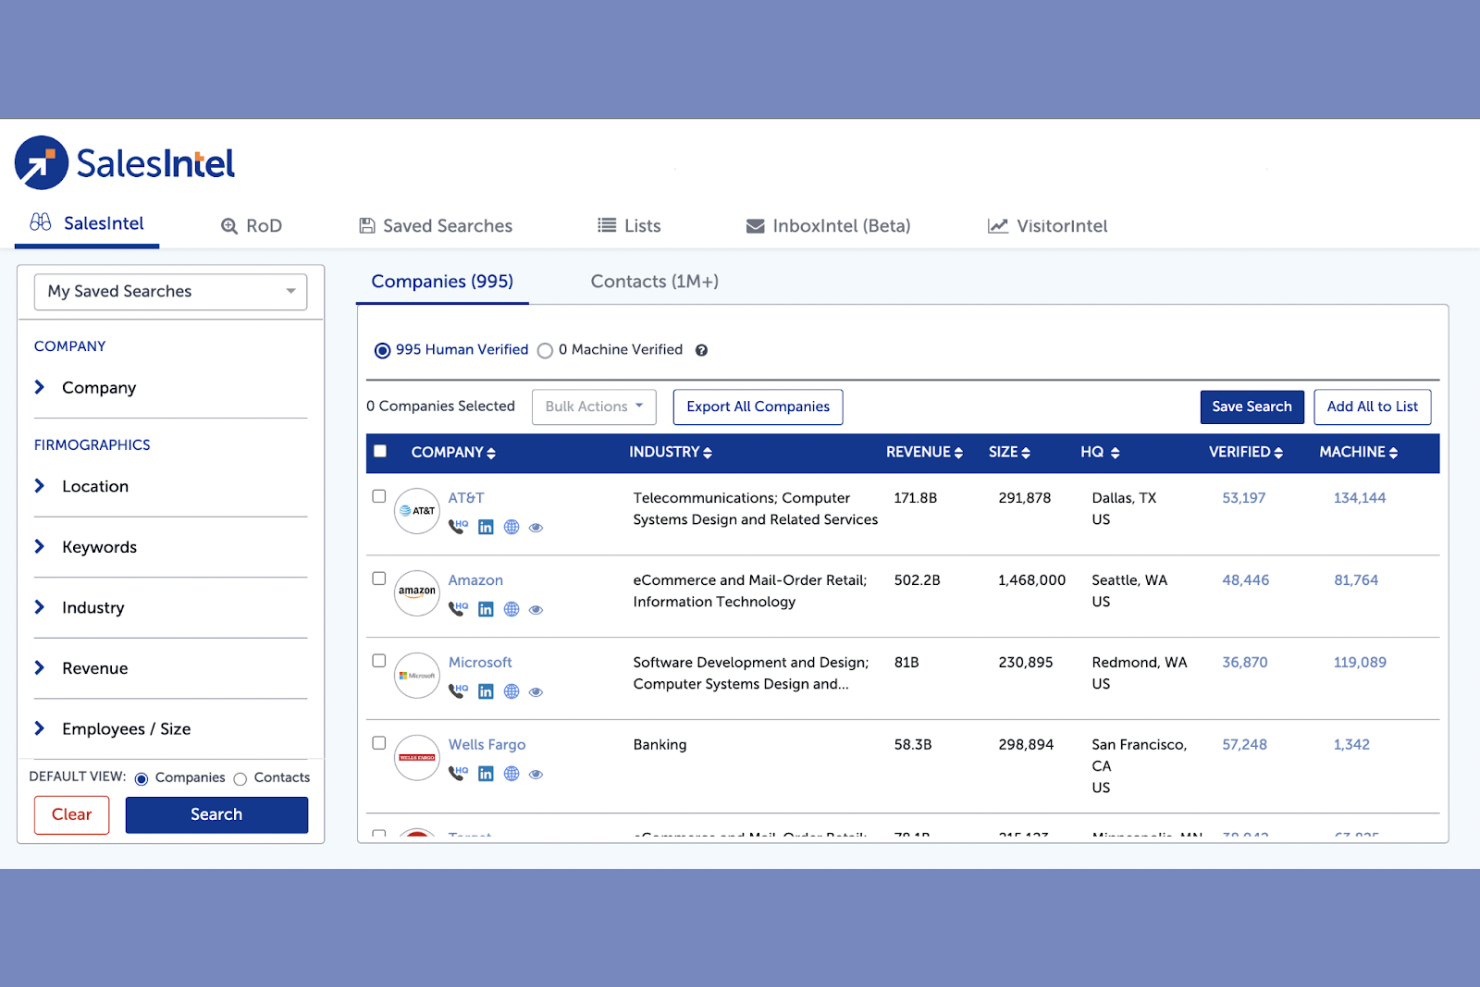Check the Amazon row checkbox
Image resolution: width=1480 pixels, height=987 pixels.
[x=379, y=578]
